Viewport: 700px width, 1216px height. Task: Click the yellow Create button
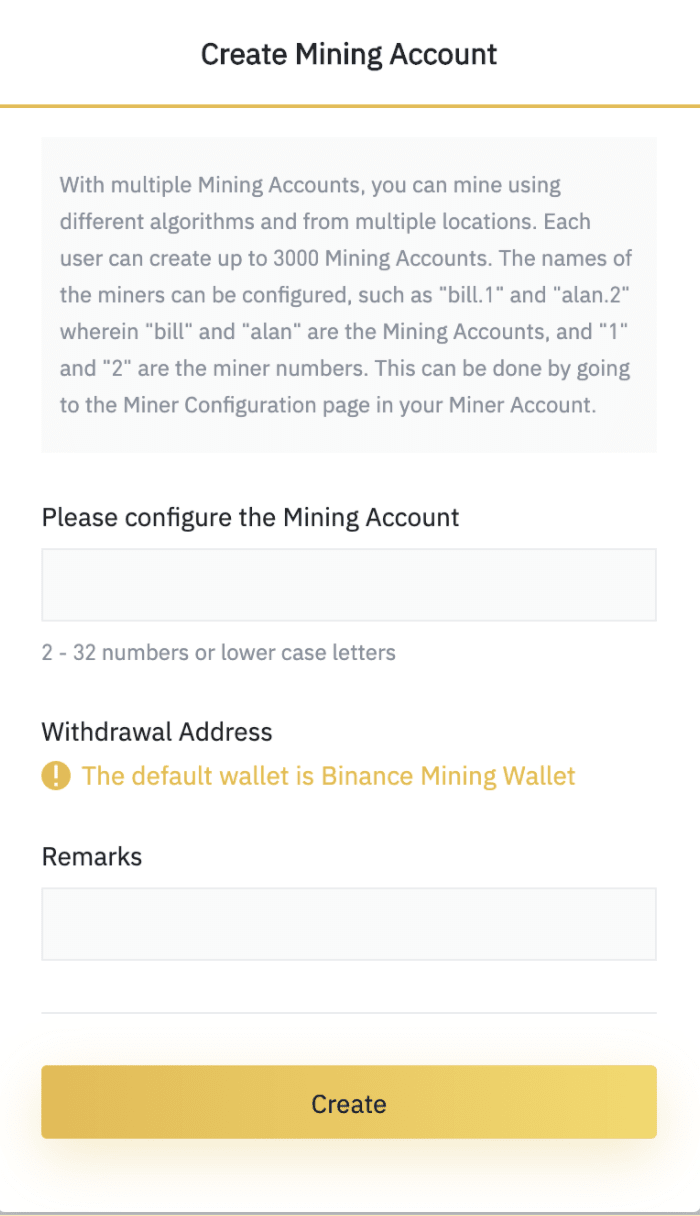pos(349,1102)
